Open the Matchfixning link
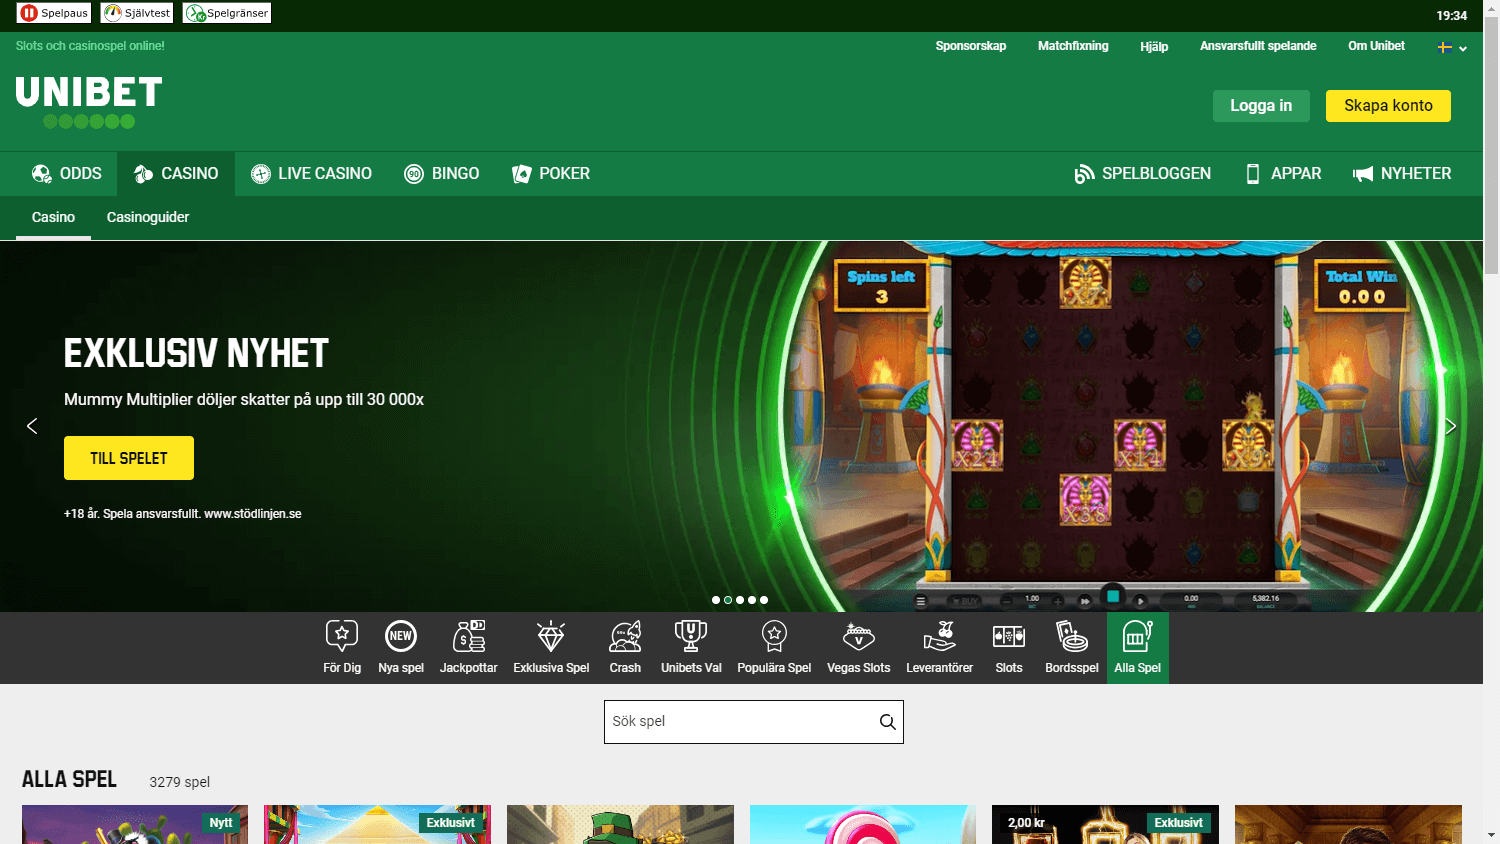The width and height of the screenshot is (1500, 844). tap(1073, 46)
